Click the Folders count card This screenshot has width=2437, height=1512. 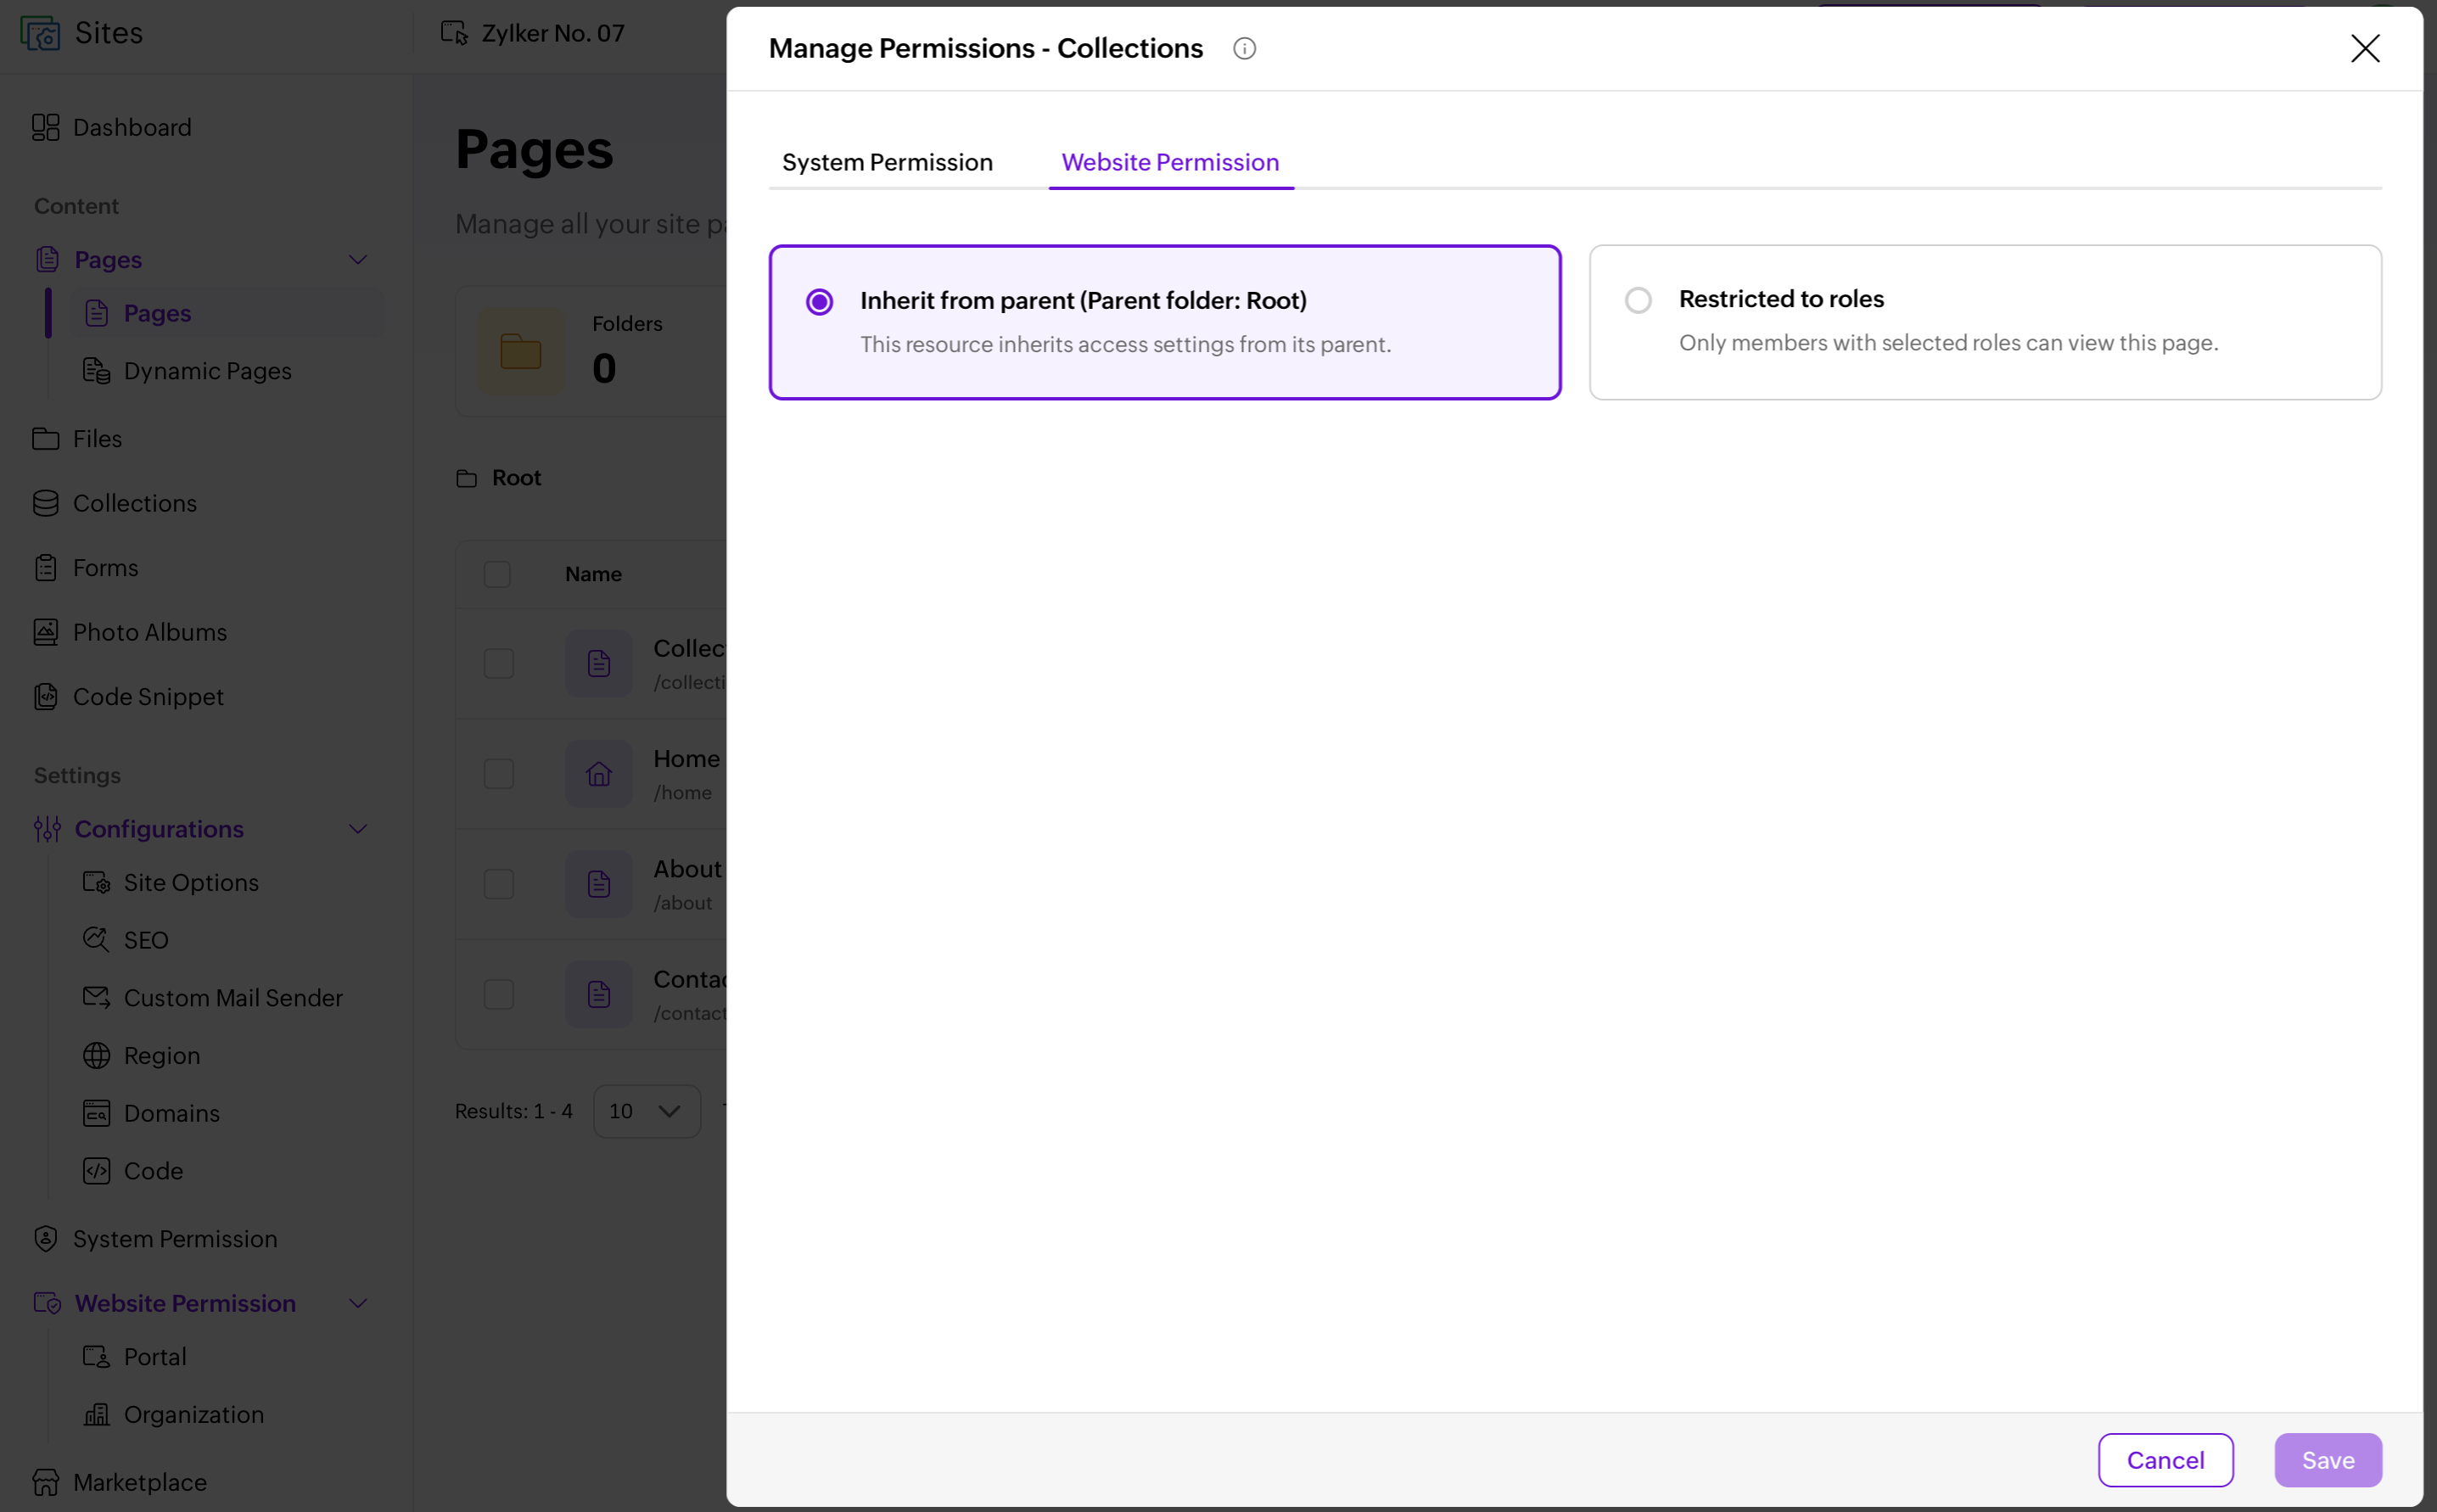point(591,350)
